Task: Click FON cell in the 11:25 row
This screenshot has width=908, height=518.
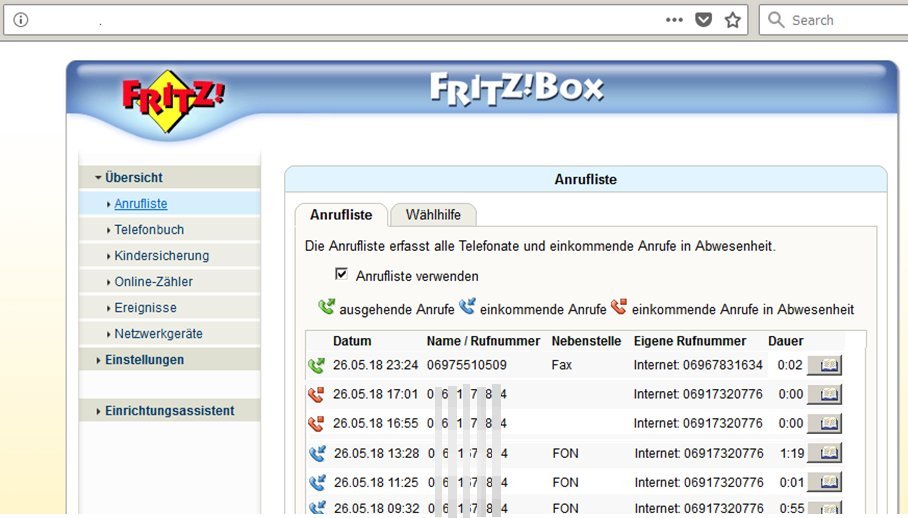Action: (565, 482)
